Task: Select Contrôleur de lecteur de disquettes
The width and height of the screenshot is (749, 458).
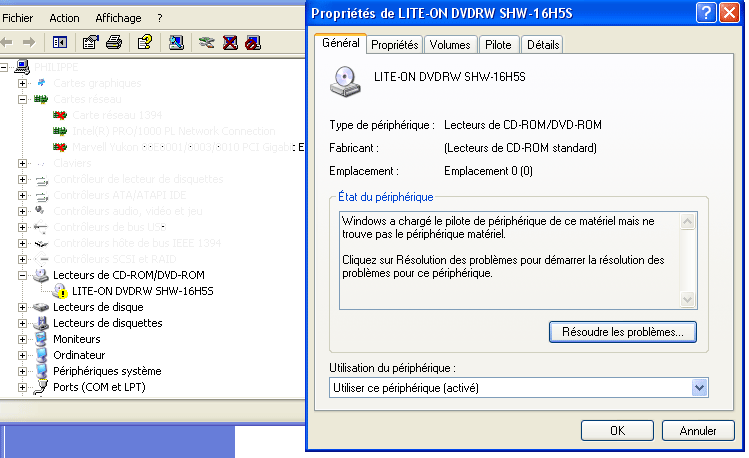Action: [x=139, y=179]
